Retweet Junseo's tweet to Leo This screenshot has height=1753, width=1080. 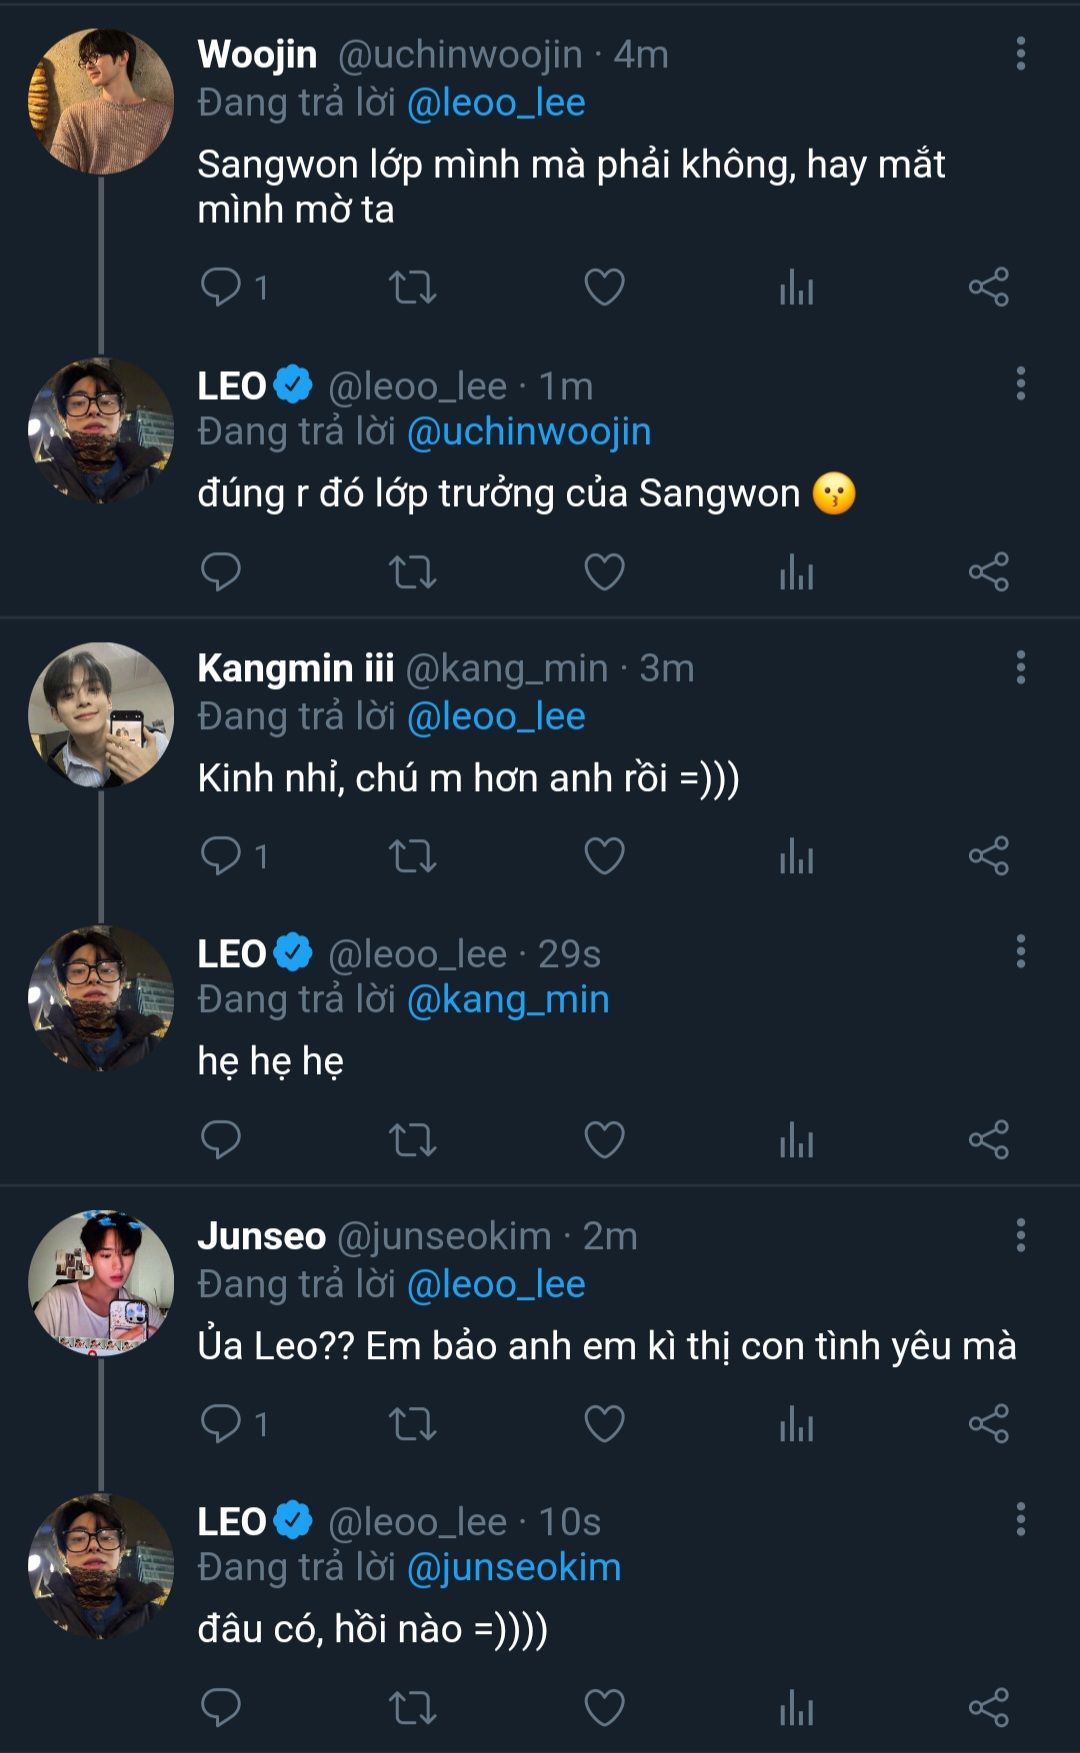[412, 1424]
